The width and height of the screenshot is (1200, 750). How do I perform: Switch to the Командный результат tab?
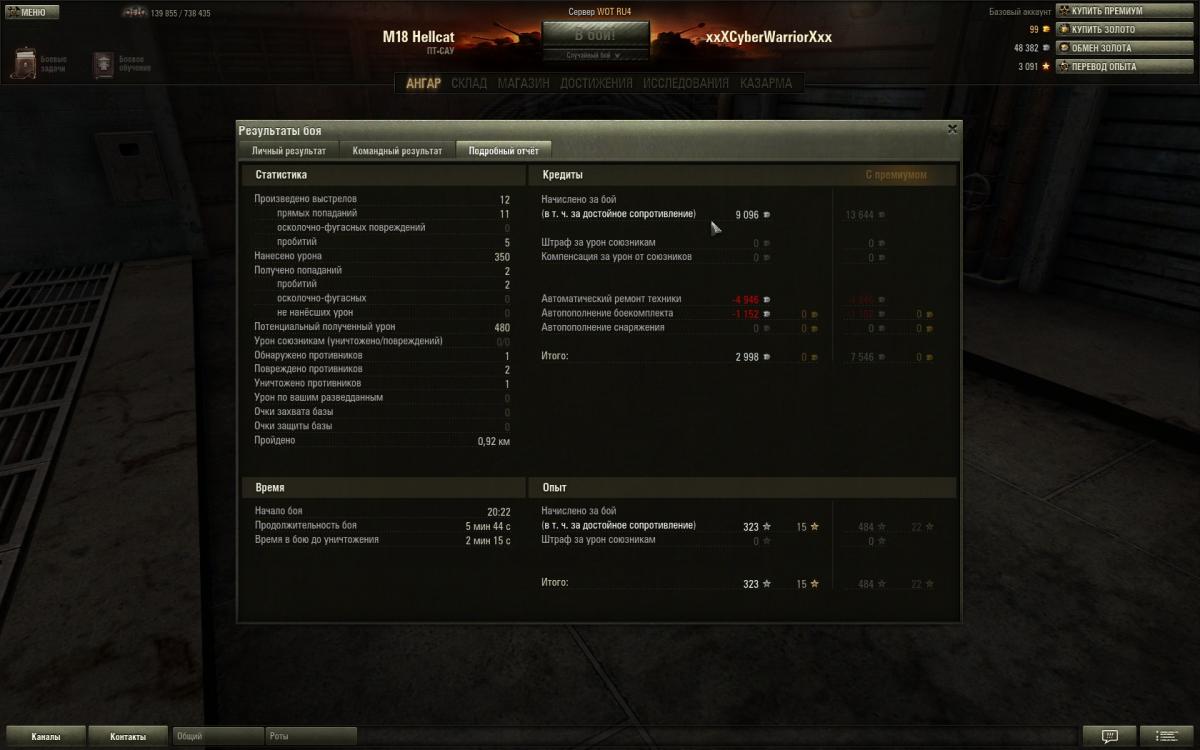[x=397, y=151]
